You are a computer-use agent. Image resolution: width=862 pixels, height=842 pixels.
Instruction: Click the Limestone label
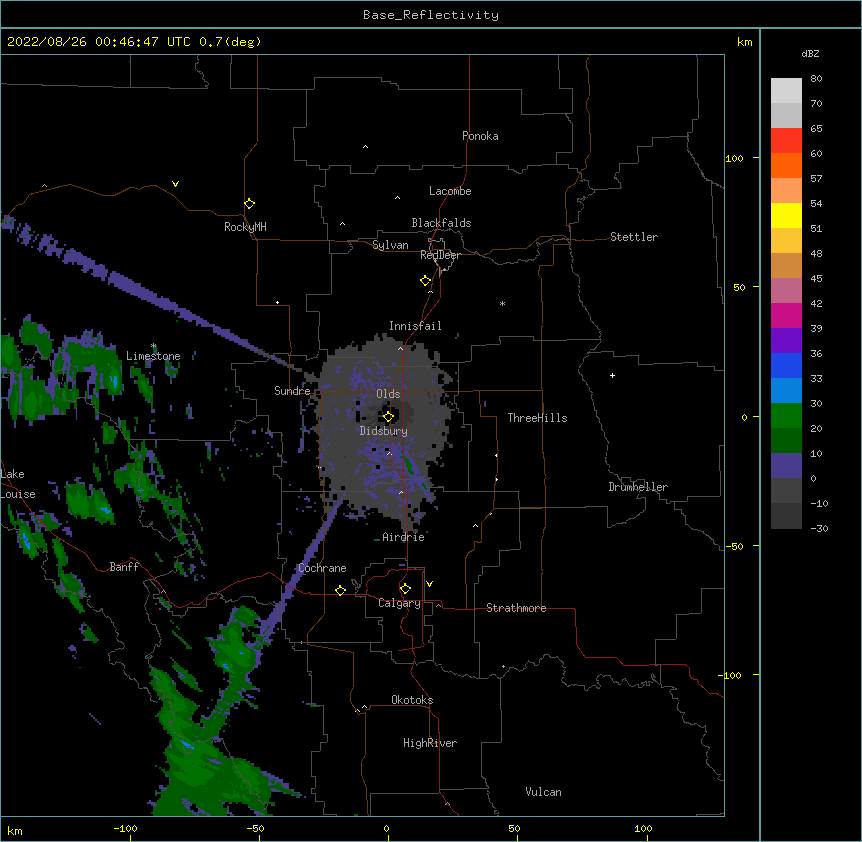pyautogui.click(x=153, y=356)
